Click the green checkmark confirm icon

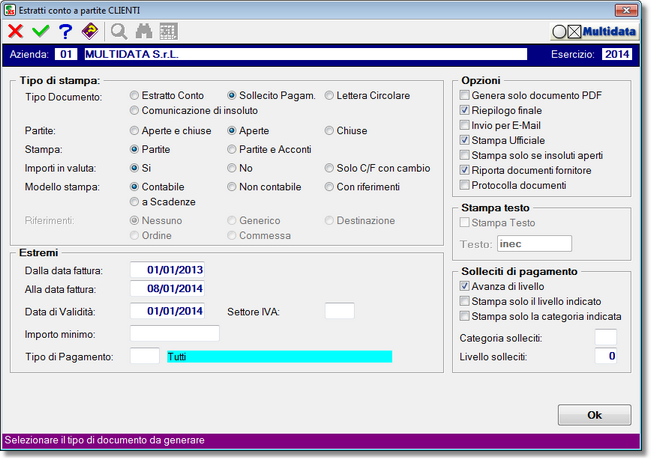click(x=40, y=31)
